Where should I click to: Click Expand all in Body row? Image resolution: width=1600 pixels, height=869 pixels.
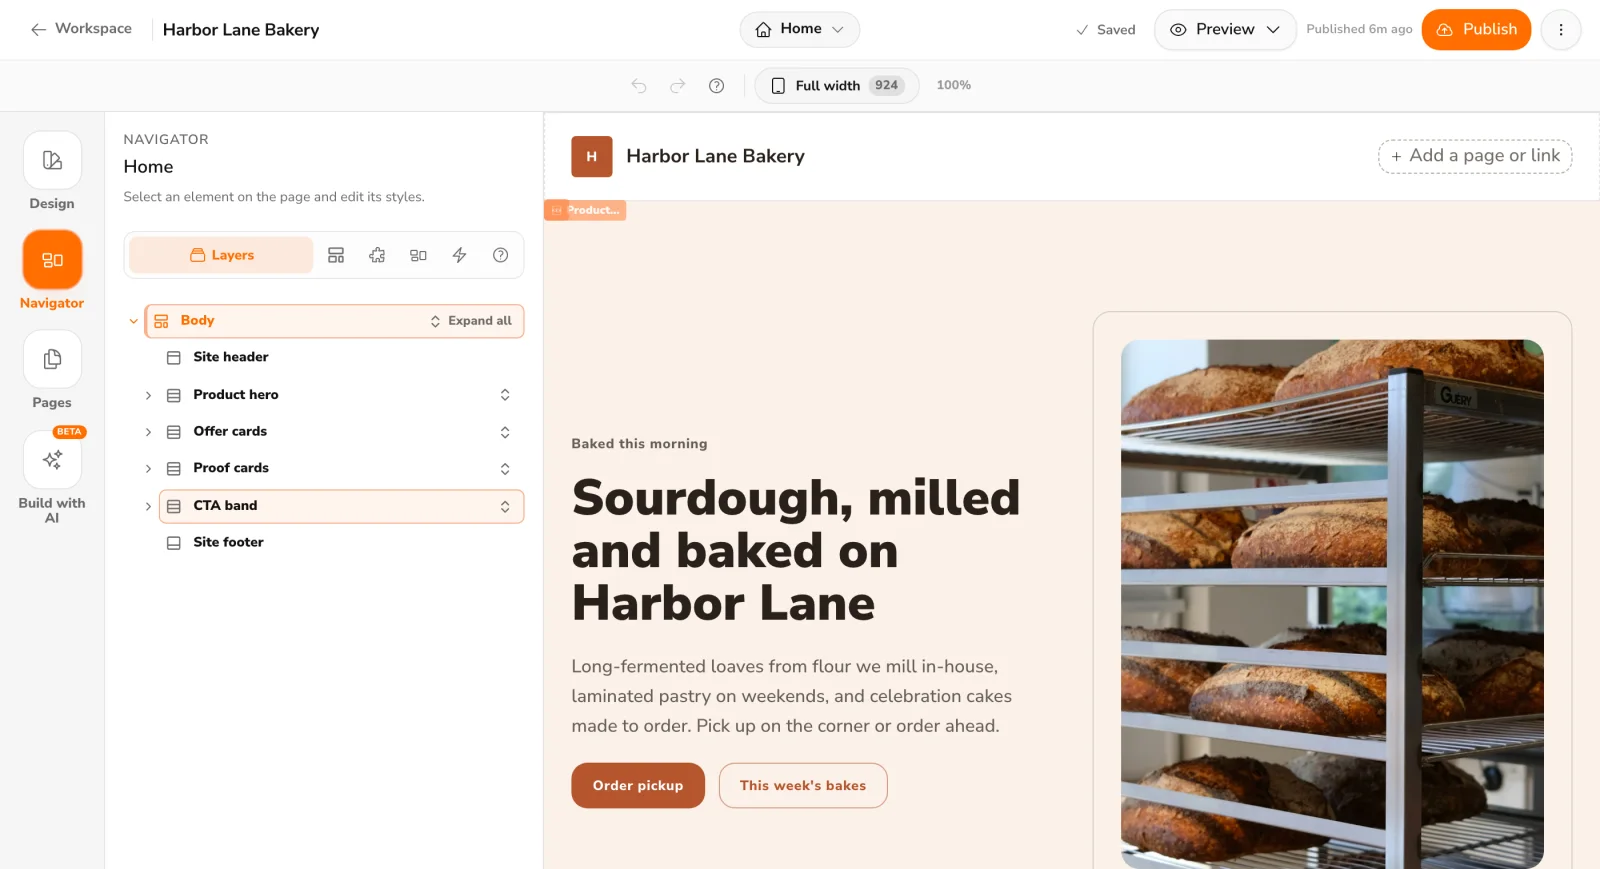471,321
